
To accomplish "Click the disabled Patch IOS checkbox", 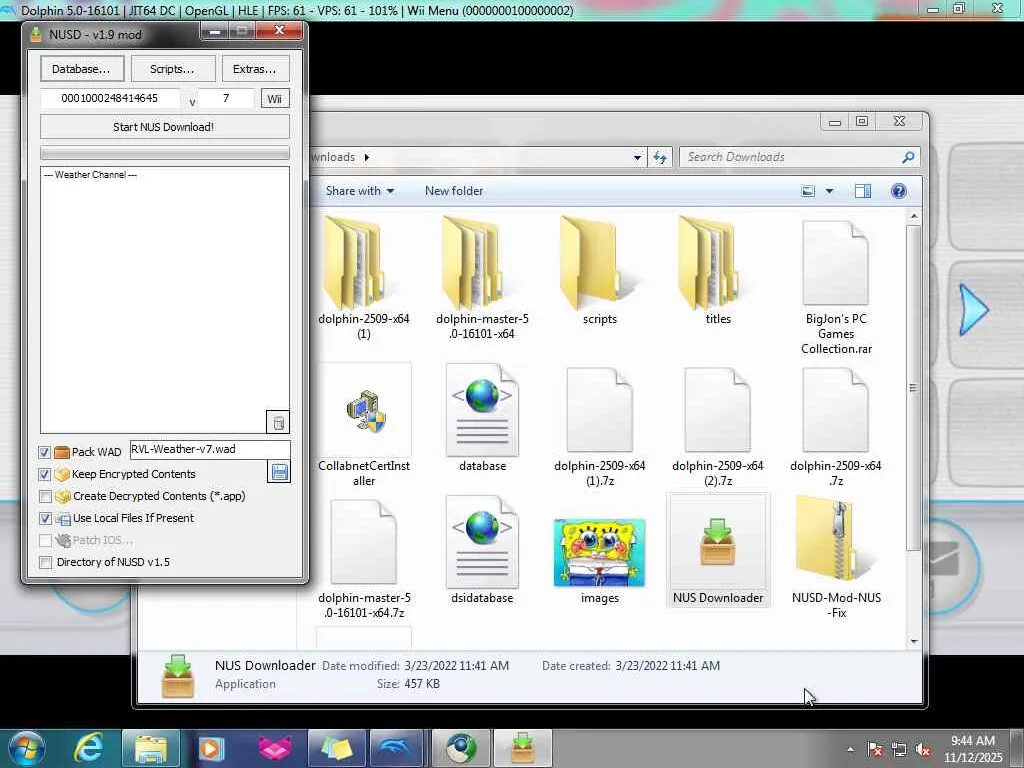I will tap(44, 540).
